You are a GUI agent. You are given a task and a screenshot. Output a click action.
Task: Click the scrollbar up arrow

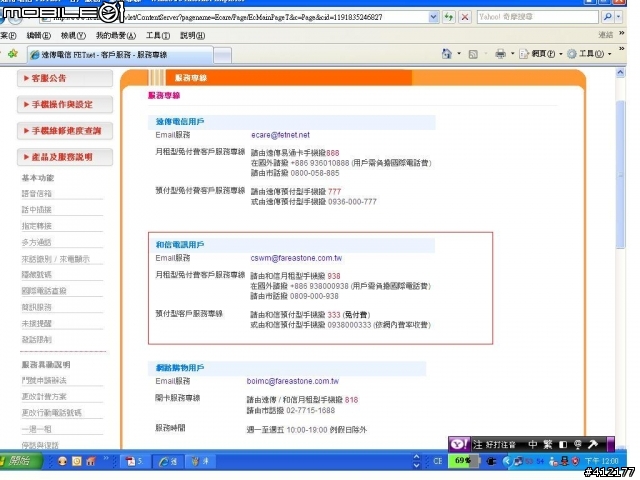(x=620, y=73)
